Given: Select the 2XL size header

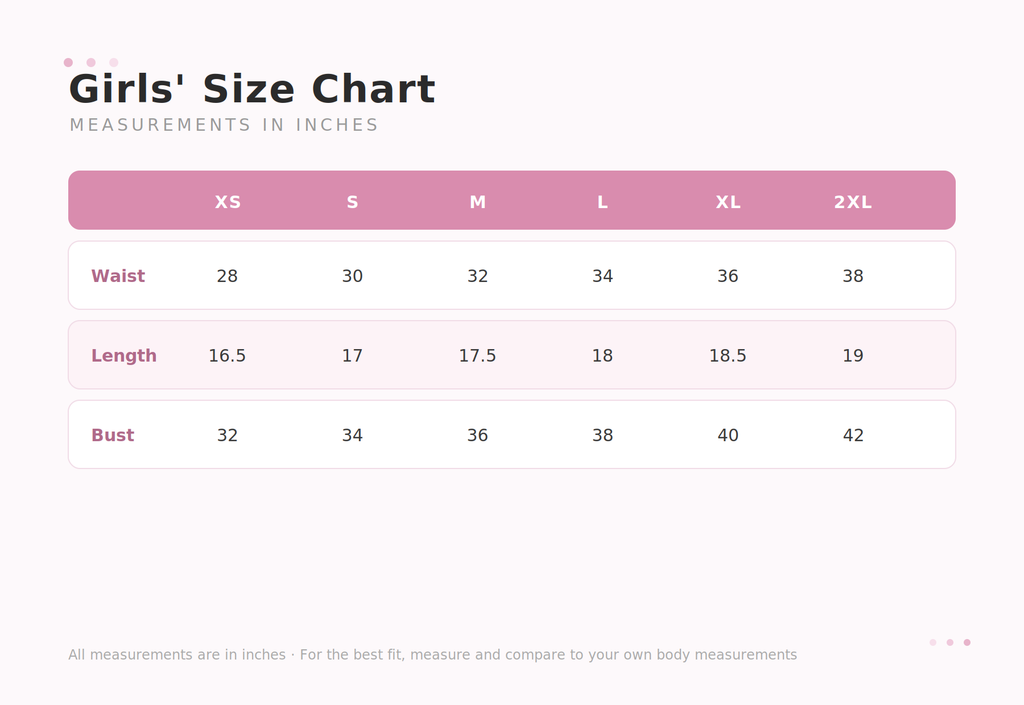Looking at the screenshot, I should coord(853,202).
